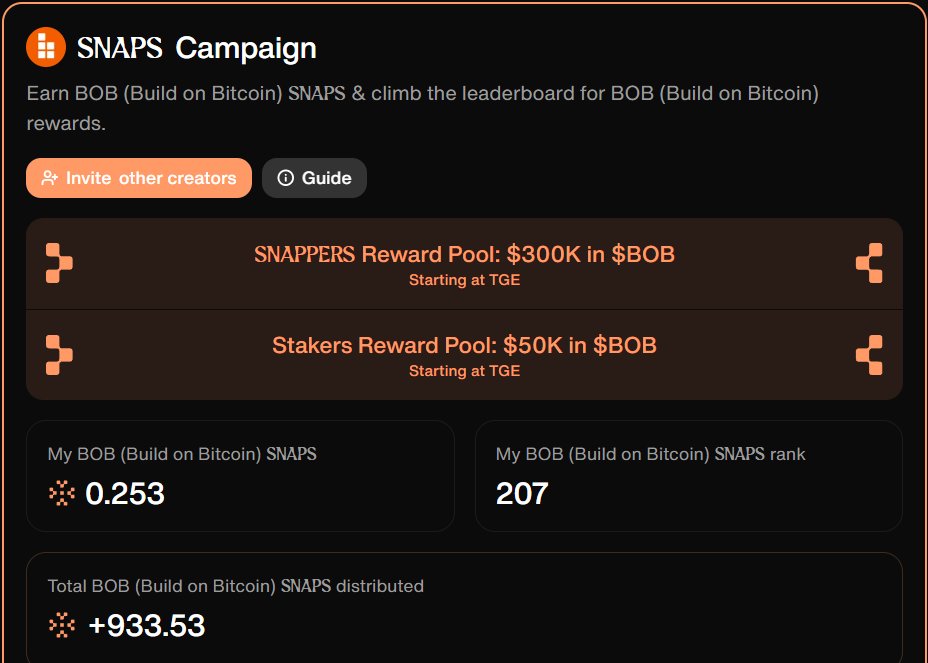
Task: Click left BOB glyph in SNAPPERS pool row
Action: [x=59, y=263]
